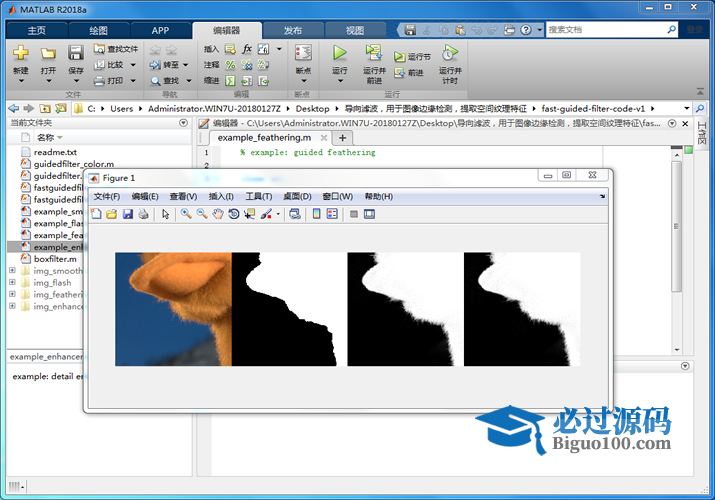
Task: Insert Legend icon in Figure 1 toolbar
Action: coord(332,214)
